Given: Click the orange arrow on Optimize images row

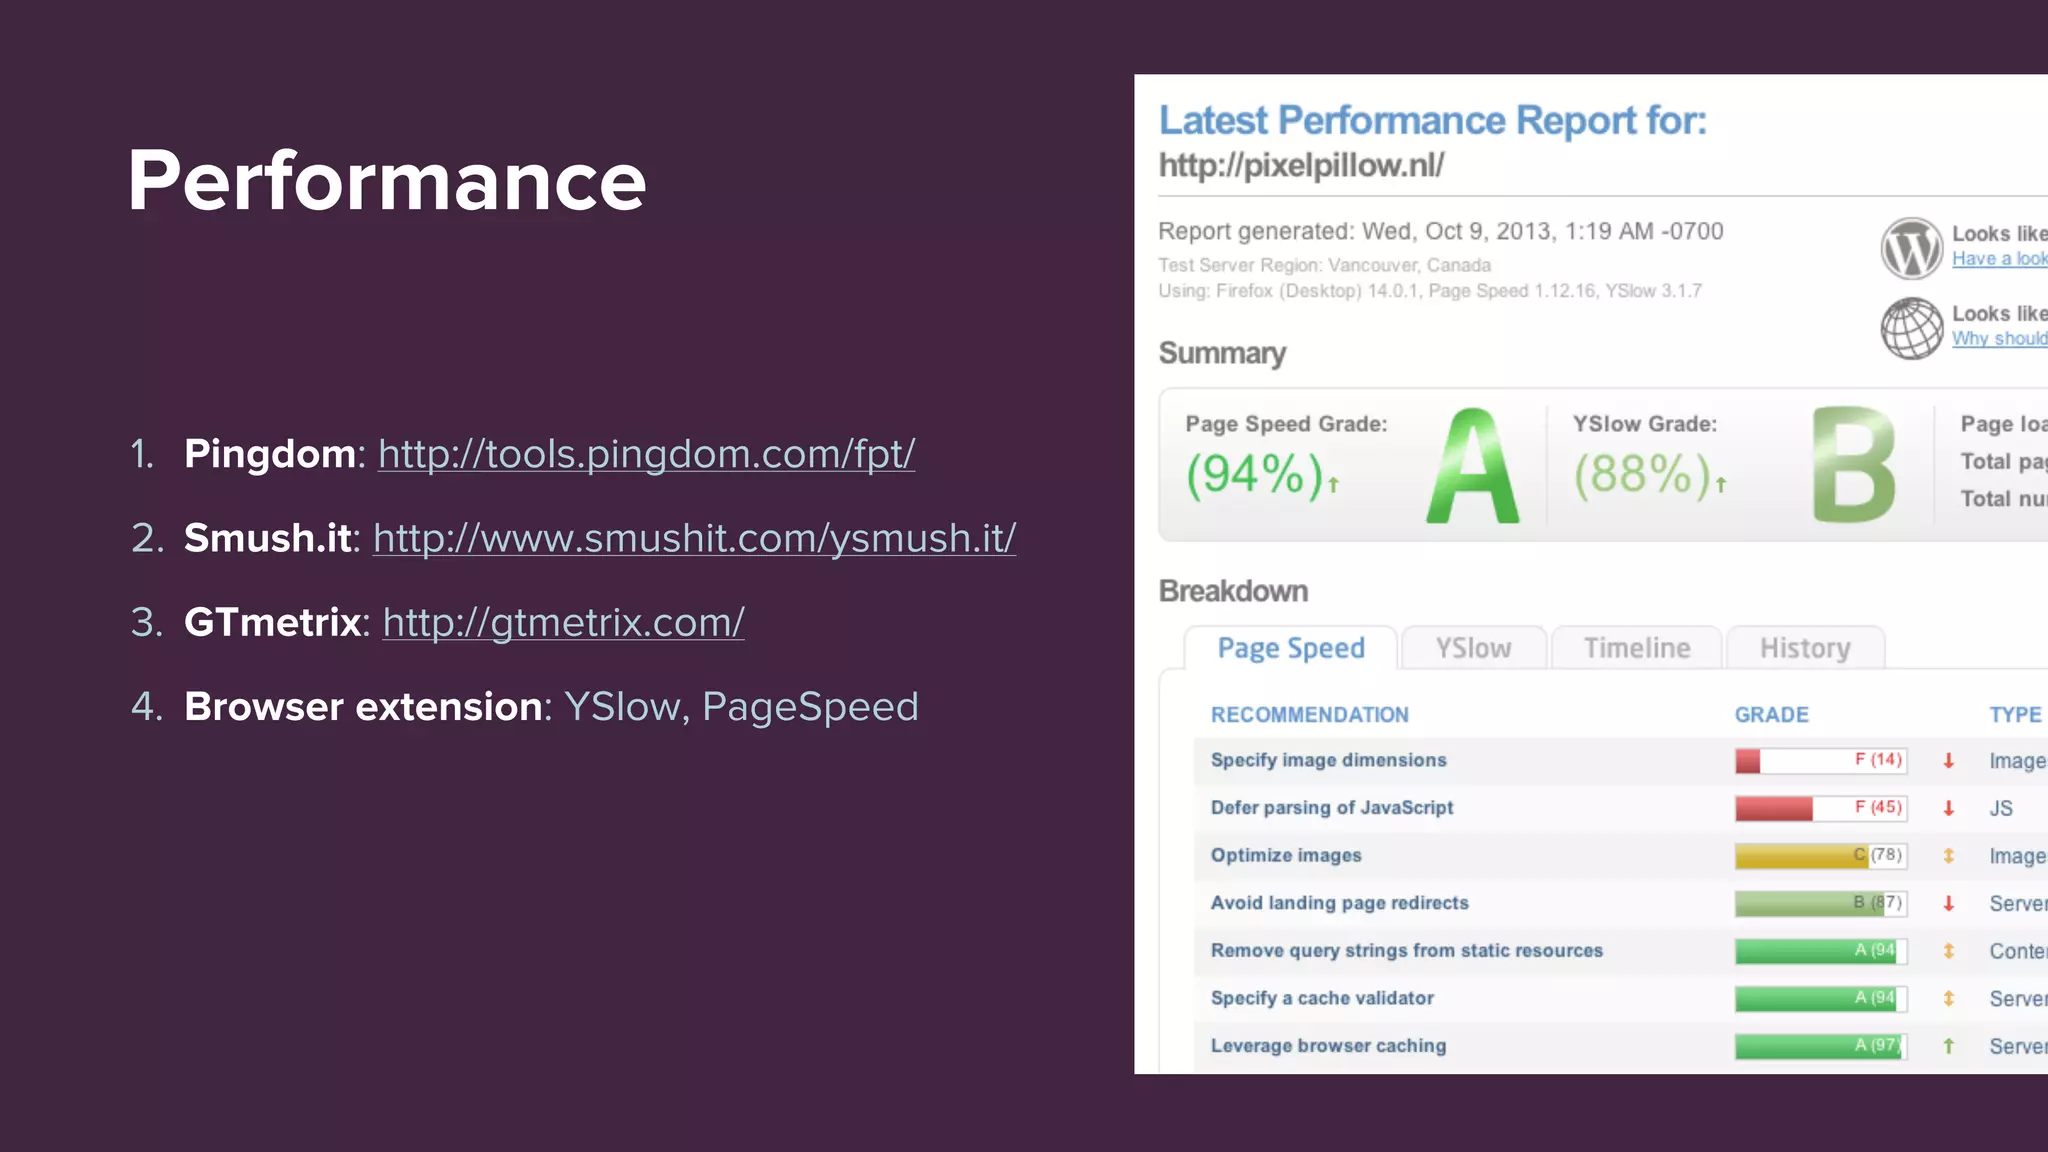Looking at the screenshot, I should pos(1948,856).
